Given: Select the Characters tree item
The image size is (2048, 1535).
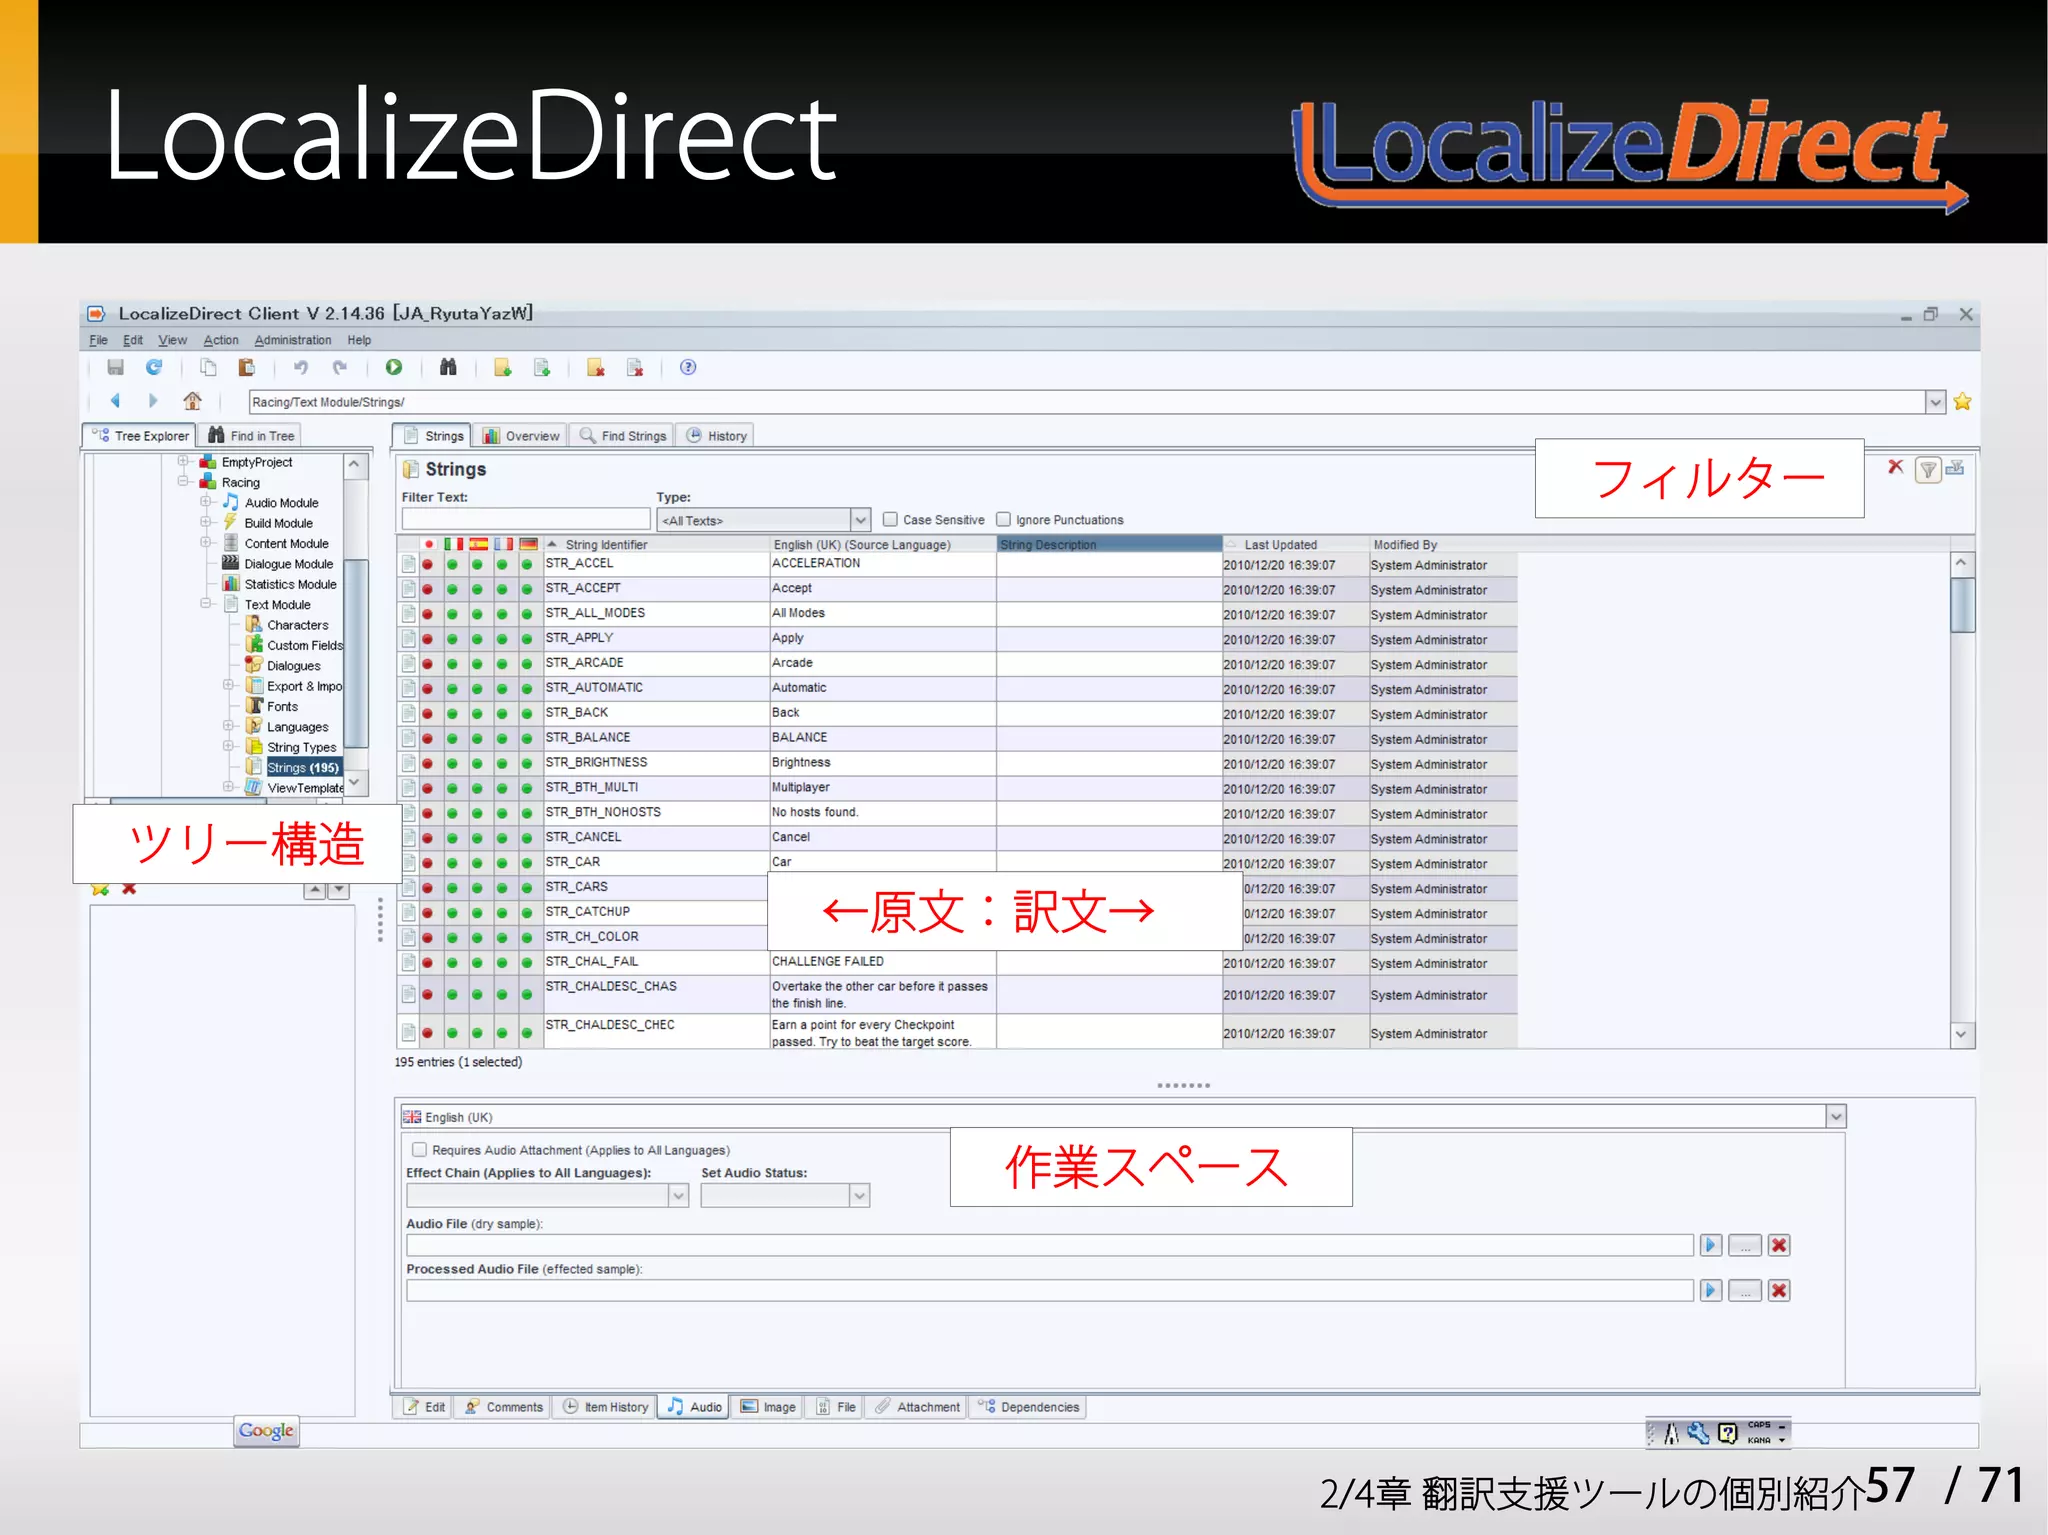Looking at the screenshot, I should point(297,625).
